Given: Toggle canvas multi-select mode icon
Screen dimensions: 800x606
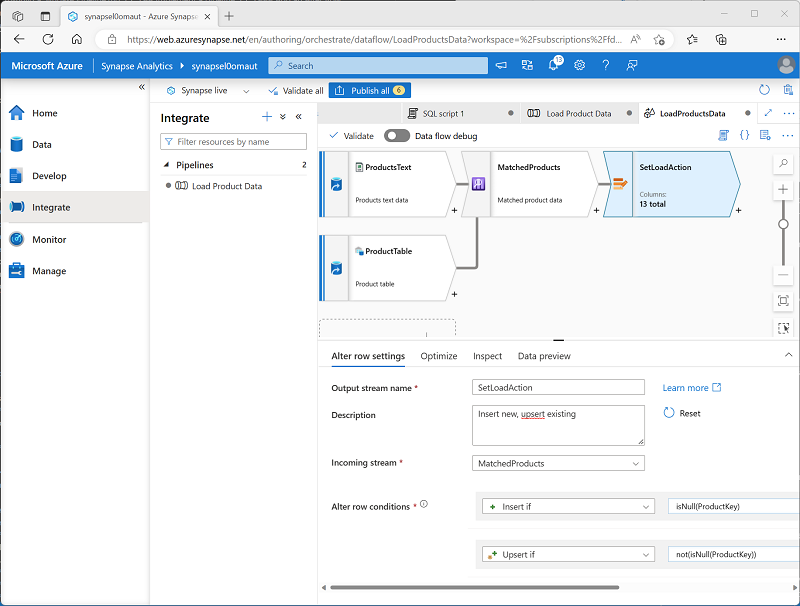Looking at the screenshot, I should (783, 327).
